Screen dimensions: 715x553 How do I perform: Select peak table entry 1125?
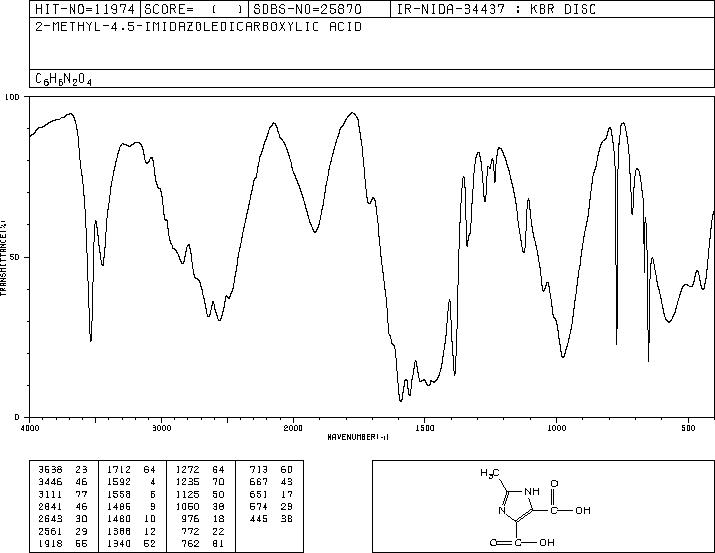point(187,494)
